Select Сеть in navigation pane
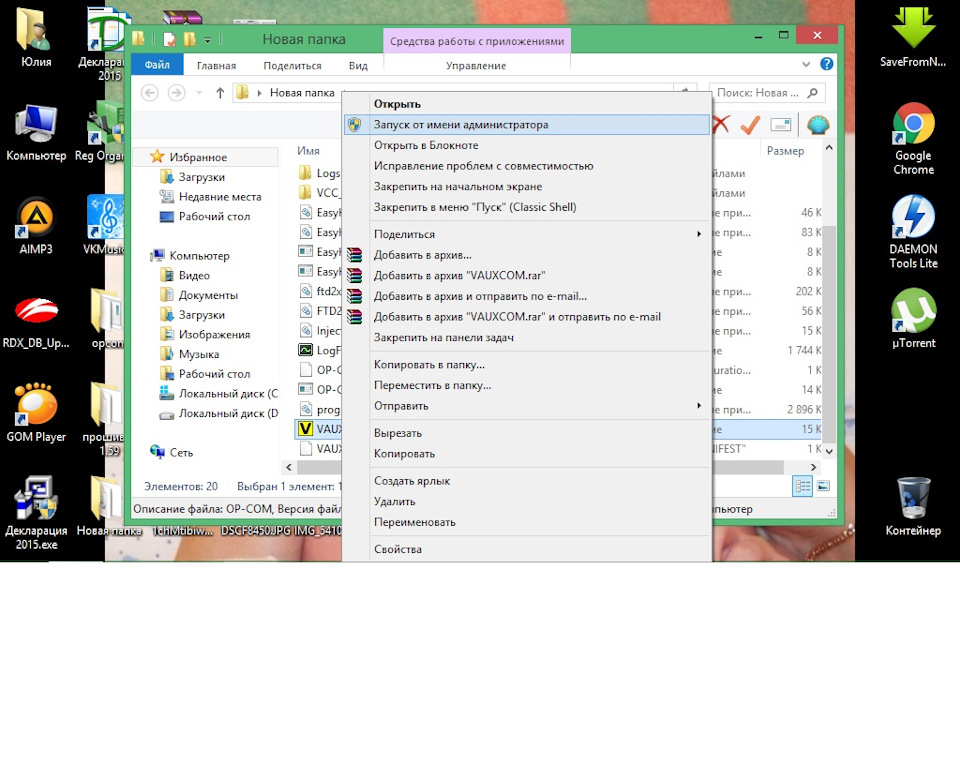Viewport: 960px width, 780px height. [x=172, y=452]
